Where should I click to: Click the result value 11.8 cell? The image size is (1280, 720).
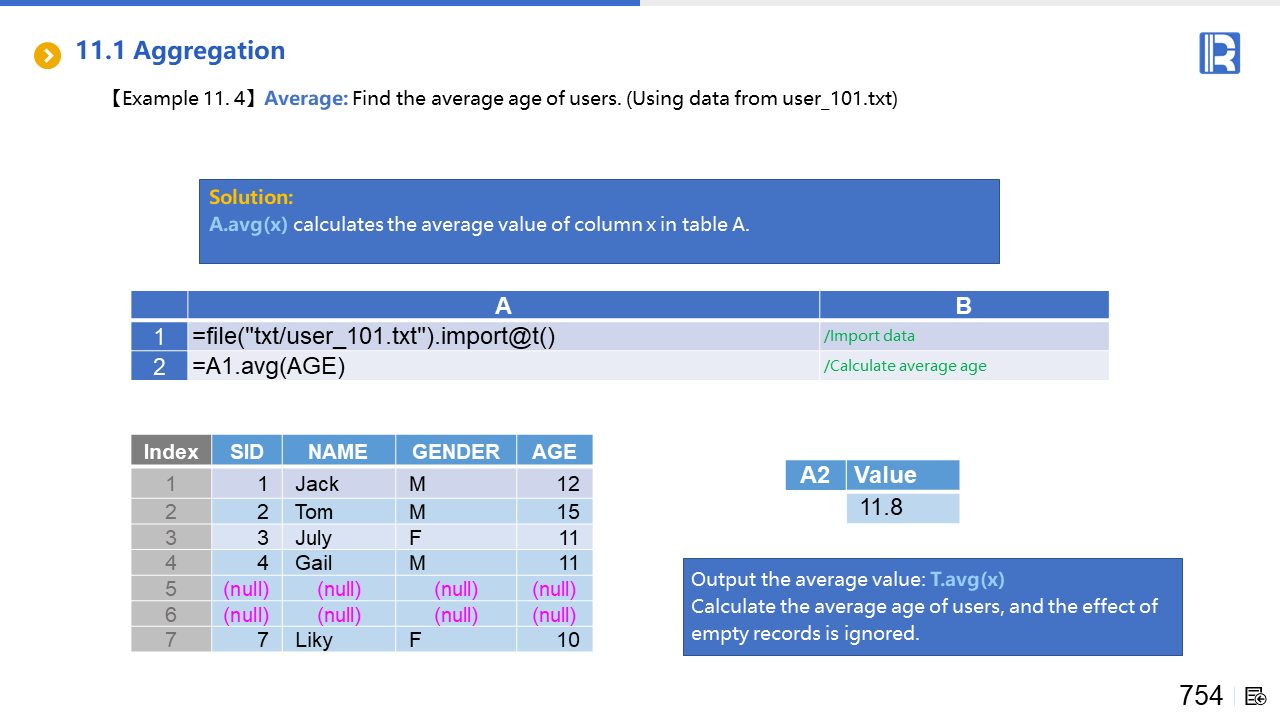click(902, 508)
